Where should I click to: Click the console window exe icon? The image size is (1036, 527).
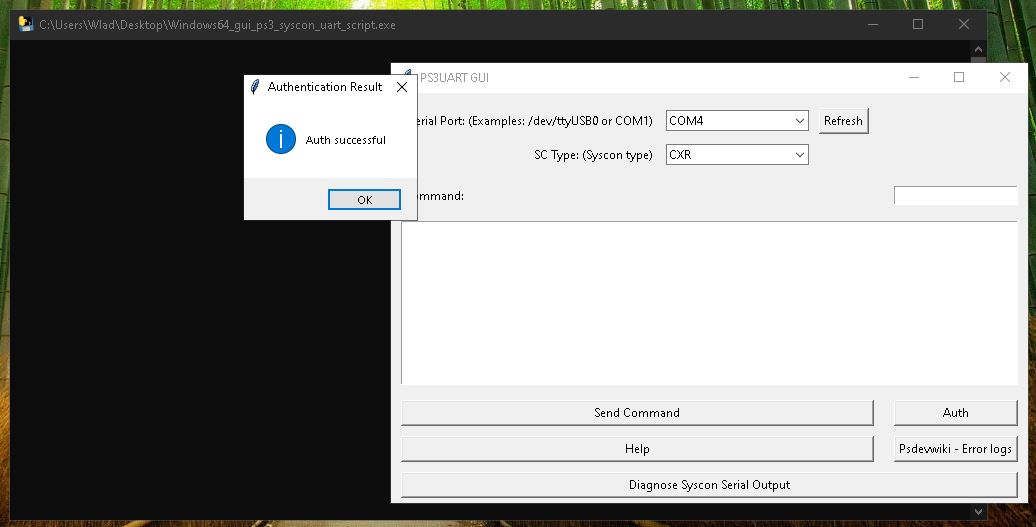pyautogui.click(x=26, y=24)
